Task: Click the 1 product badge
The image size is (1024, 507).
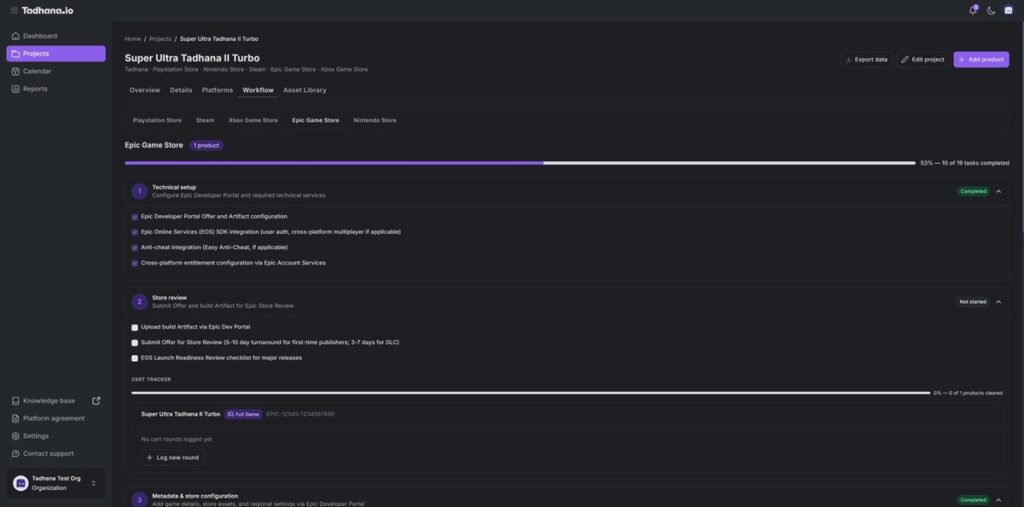Action: click(x=206, y=146)
